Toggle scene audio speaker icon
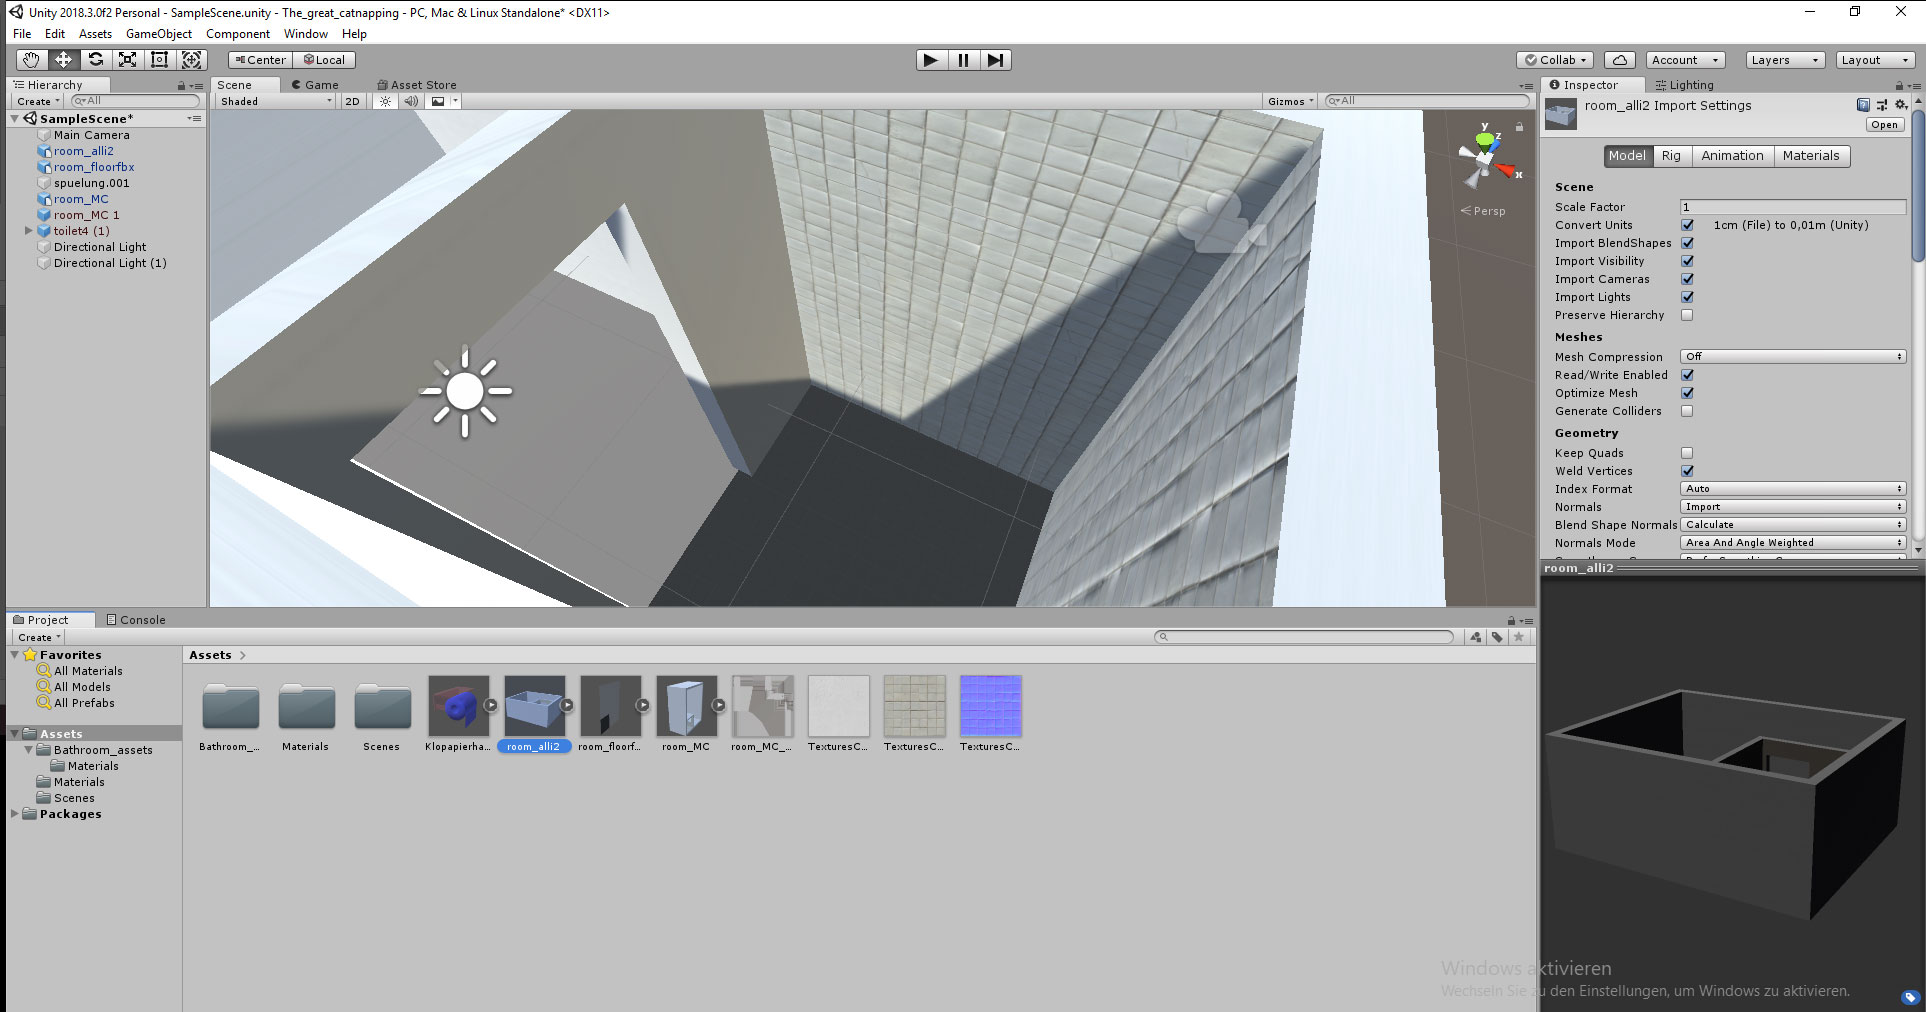 tap(411, 101)
